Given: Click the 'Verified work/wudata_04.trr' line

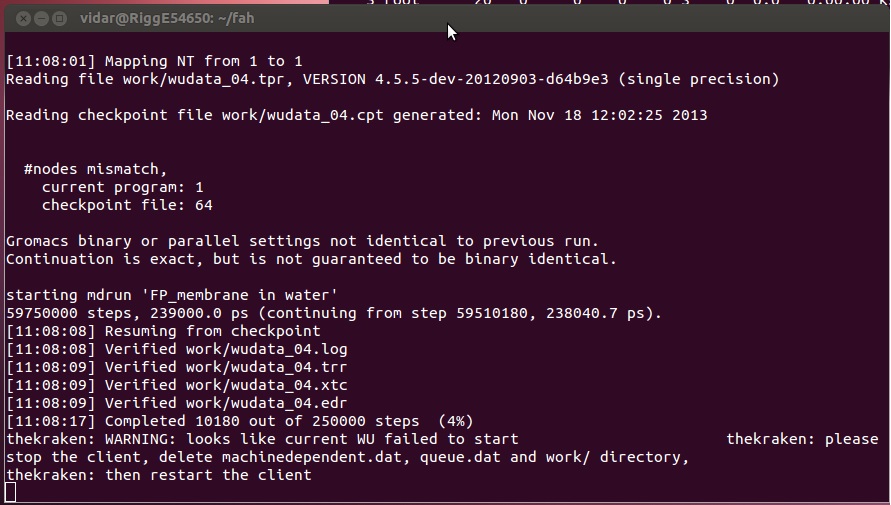Looking at the screenshot, I should [x=177, y=367].
